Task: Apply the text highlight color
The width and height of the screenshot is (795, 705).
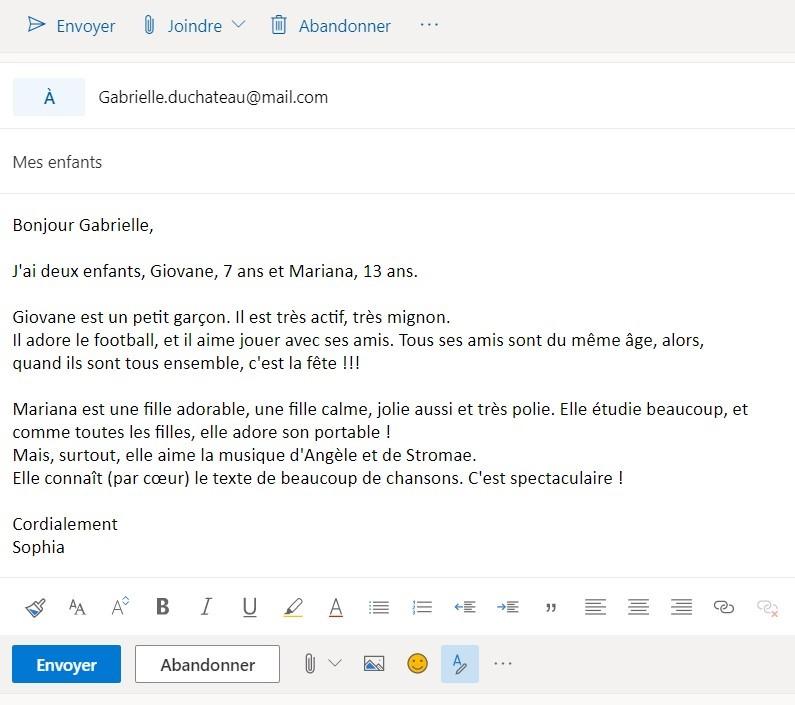Action: coord(293,607)
